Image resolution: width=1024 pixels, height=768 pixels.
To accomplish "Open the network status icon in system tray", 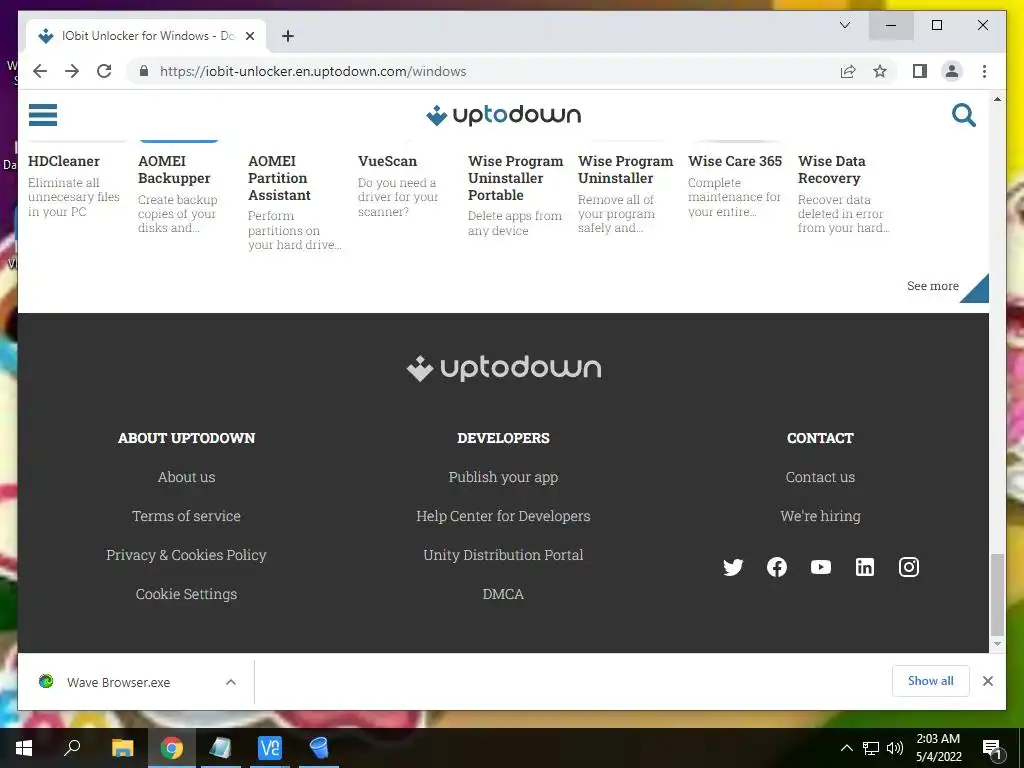I will (x=871, y=748).
